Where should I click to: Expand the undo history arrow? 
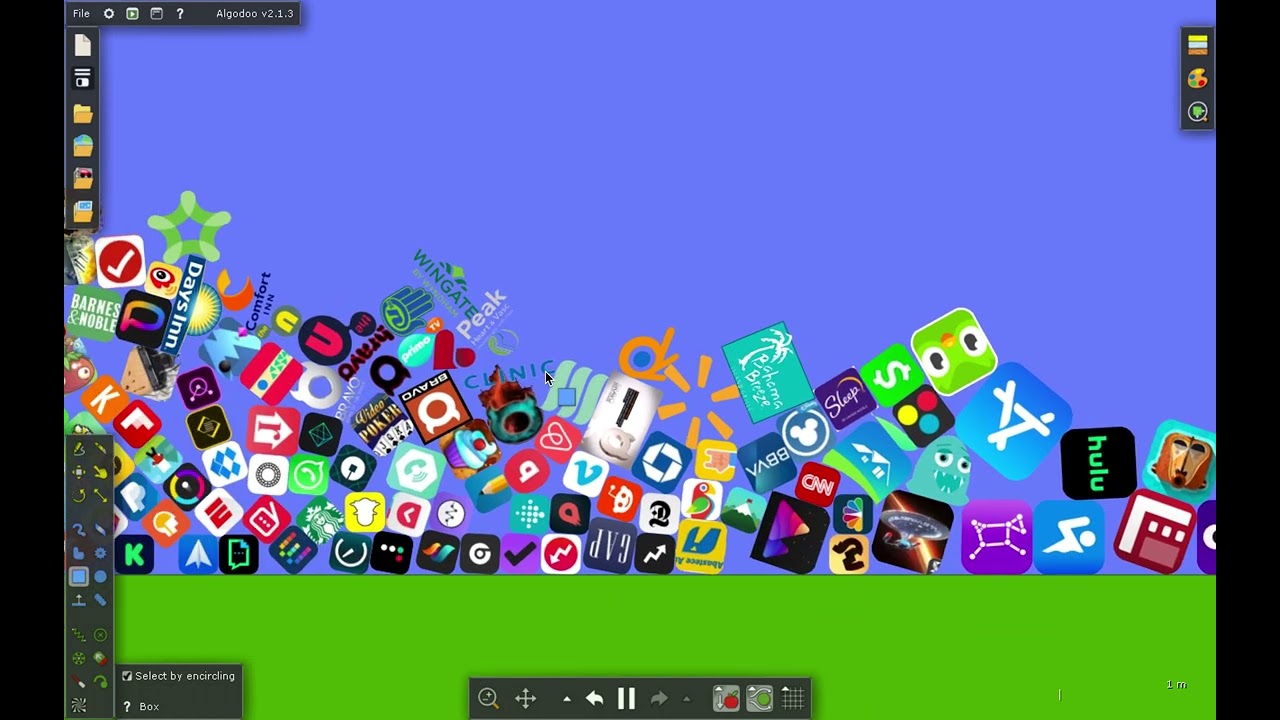coord(567,699)
